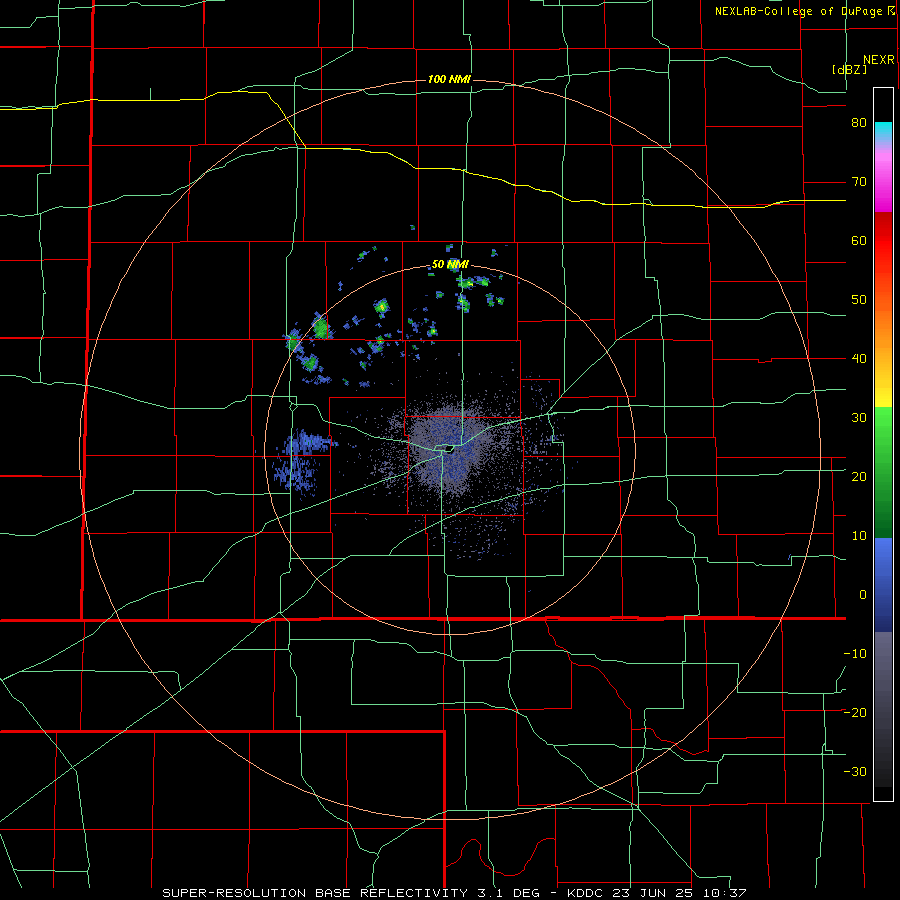Click the 100 NMI range ring label
Viewport: 900px width, 900px height.
click(449, 79)
